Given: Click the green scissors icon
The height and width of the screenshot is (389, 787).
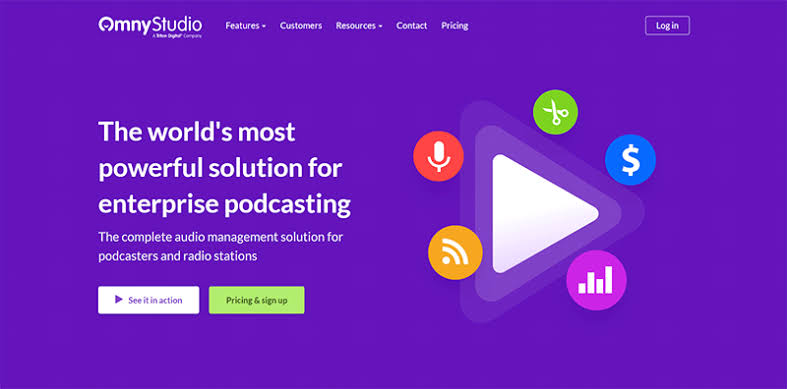Looking at the screenshot, I should click(x=555, y=112).
